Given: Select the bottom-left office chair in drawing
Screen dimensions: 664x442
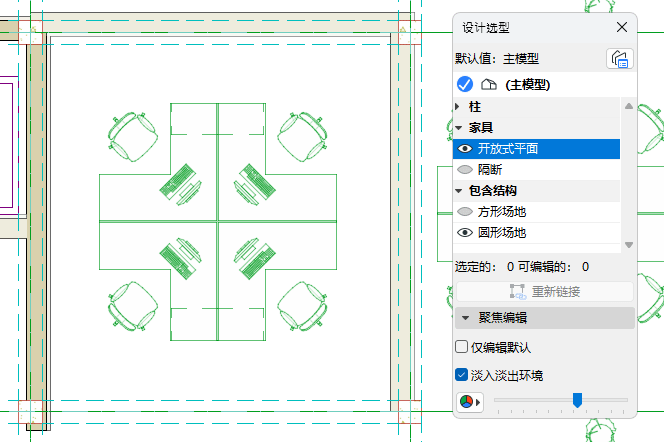Looking at the screenshot, I should [133, 306].
